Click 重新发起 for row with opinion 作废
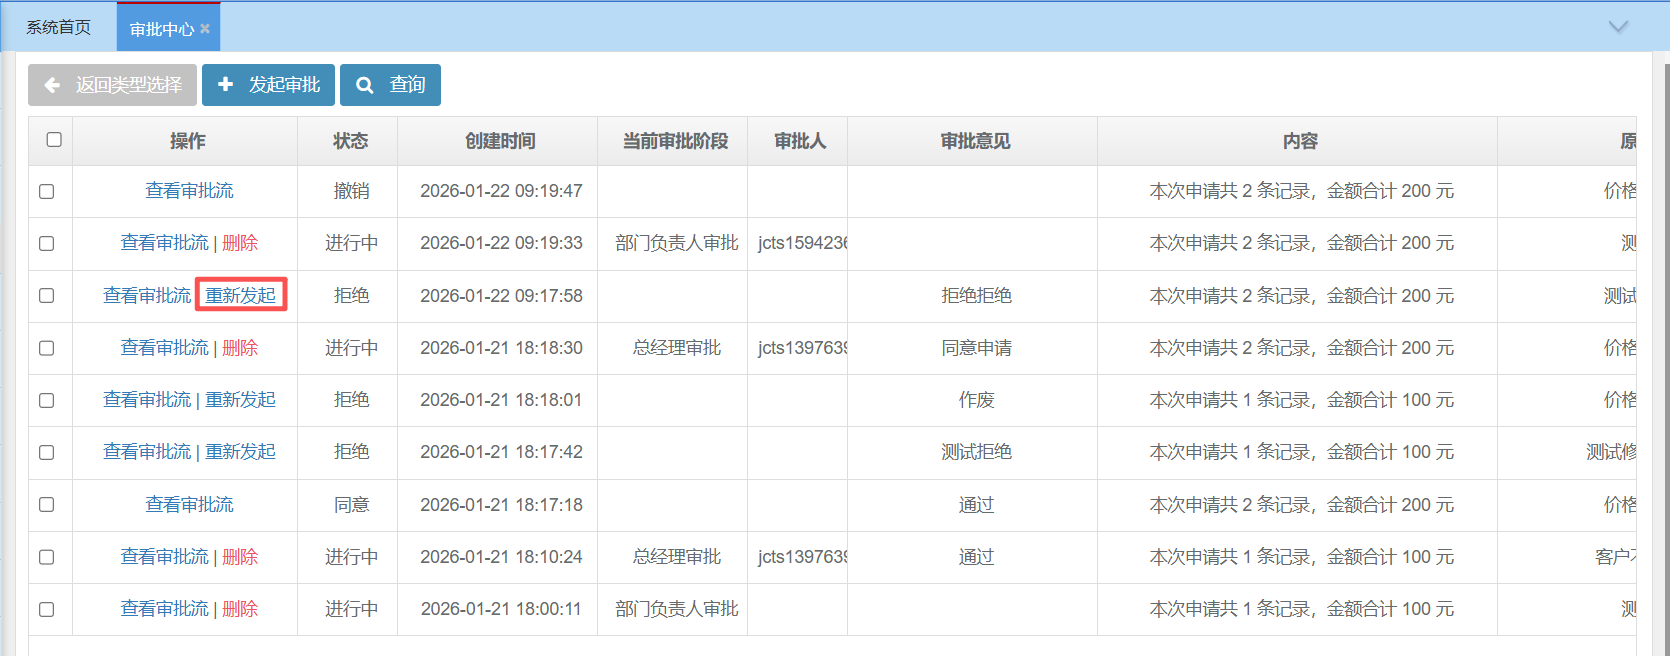The height and width of the screenshot is (656, 1670). (241, 400)
